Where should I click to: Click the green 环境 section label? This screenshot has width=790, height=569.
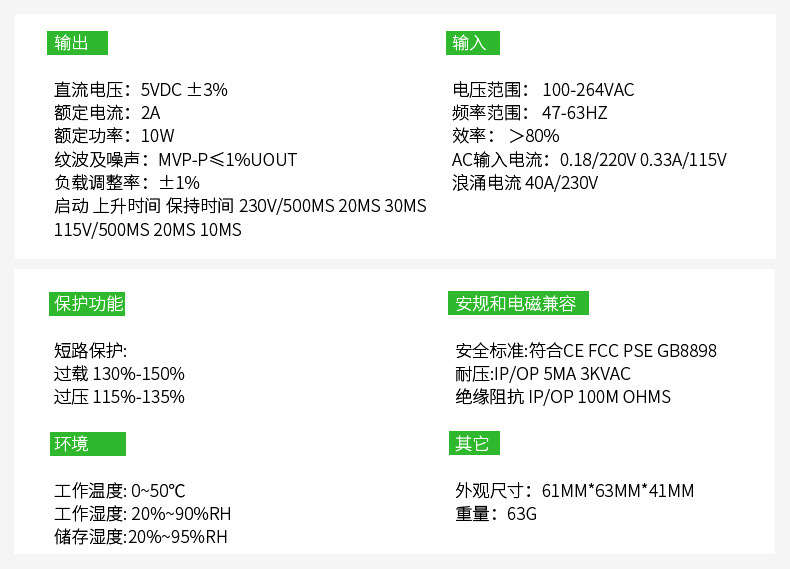click(88, 444)
